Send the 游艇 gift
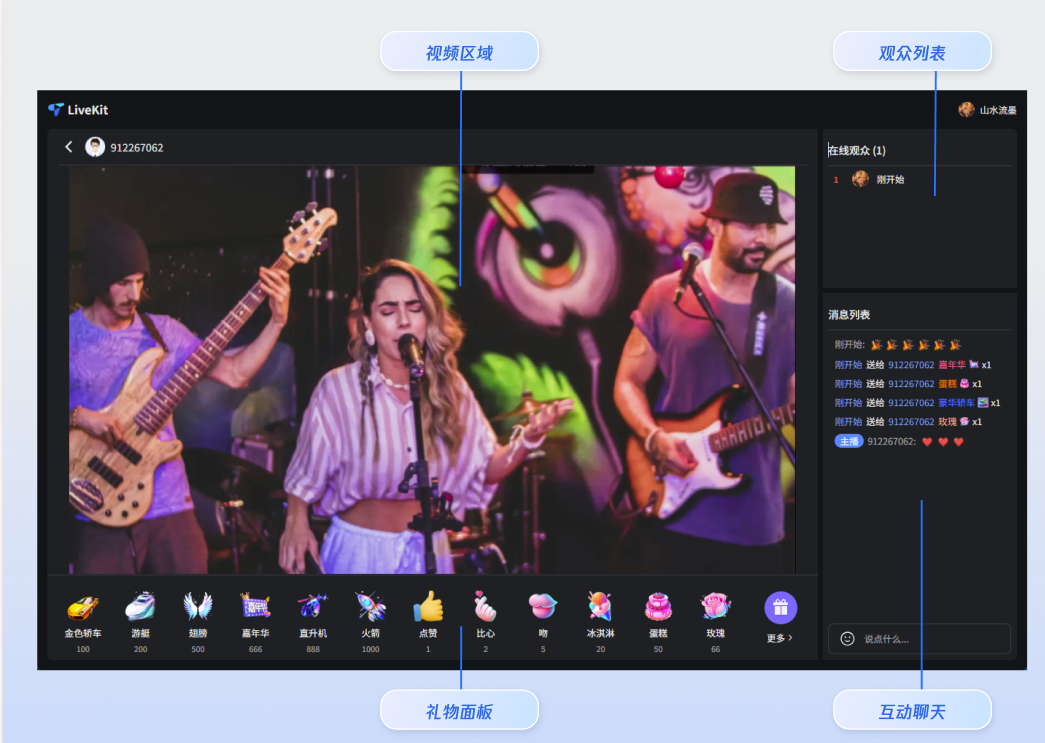Viewport: 1045px width, 743px height. click(141, 622)
